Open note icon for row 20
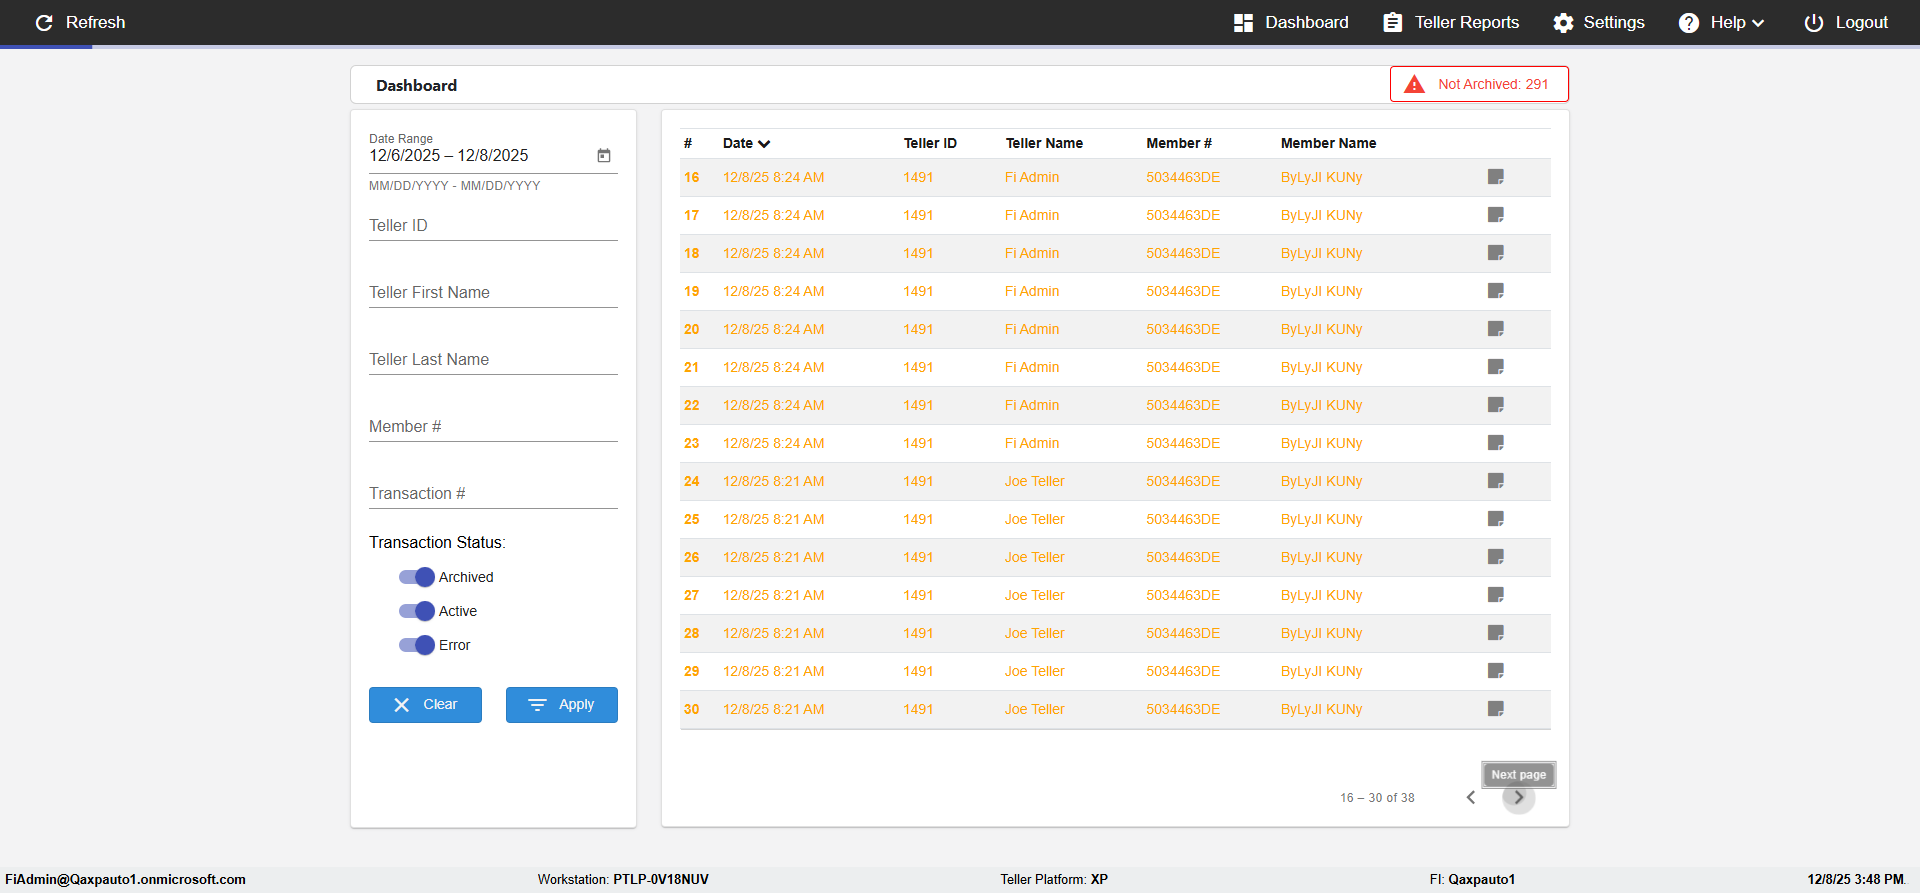This screenshot has width=1920, height=893. [1496, 329]
